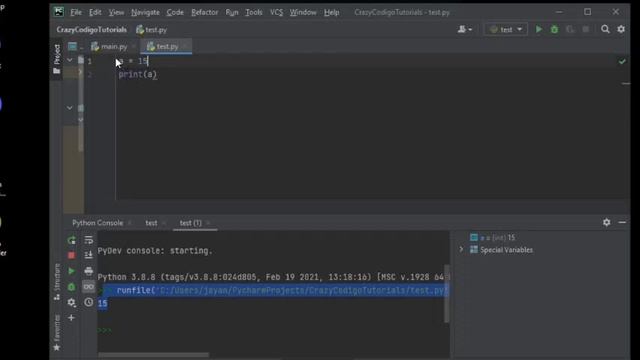Open the Code menu
Viewport: 640px width, 360px height.
175,12
